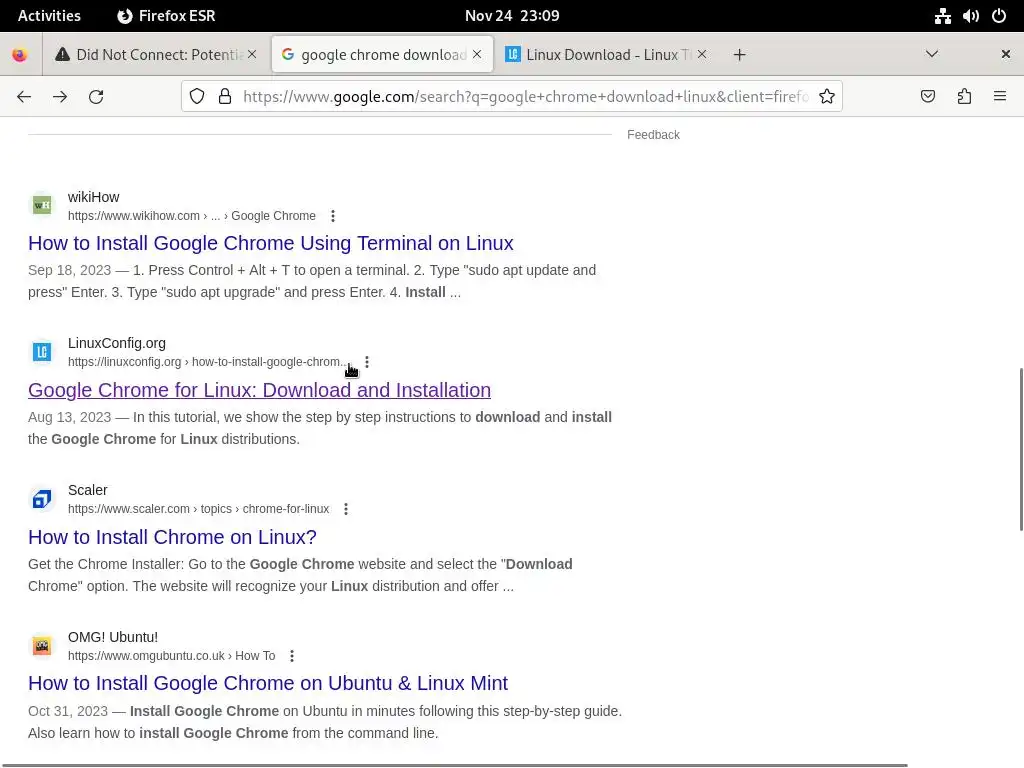
Task: Open the clock and calendar panel
Action: (512, 16)
